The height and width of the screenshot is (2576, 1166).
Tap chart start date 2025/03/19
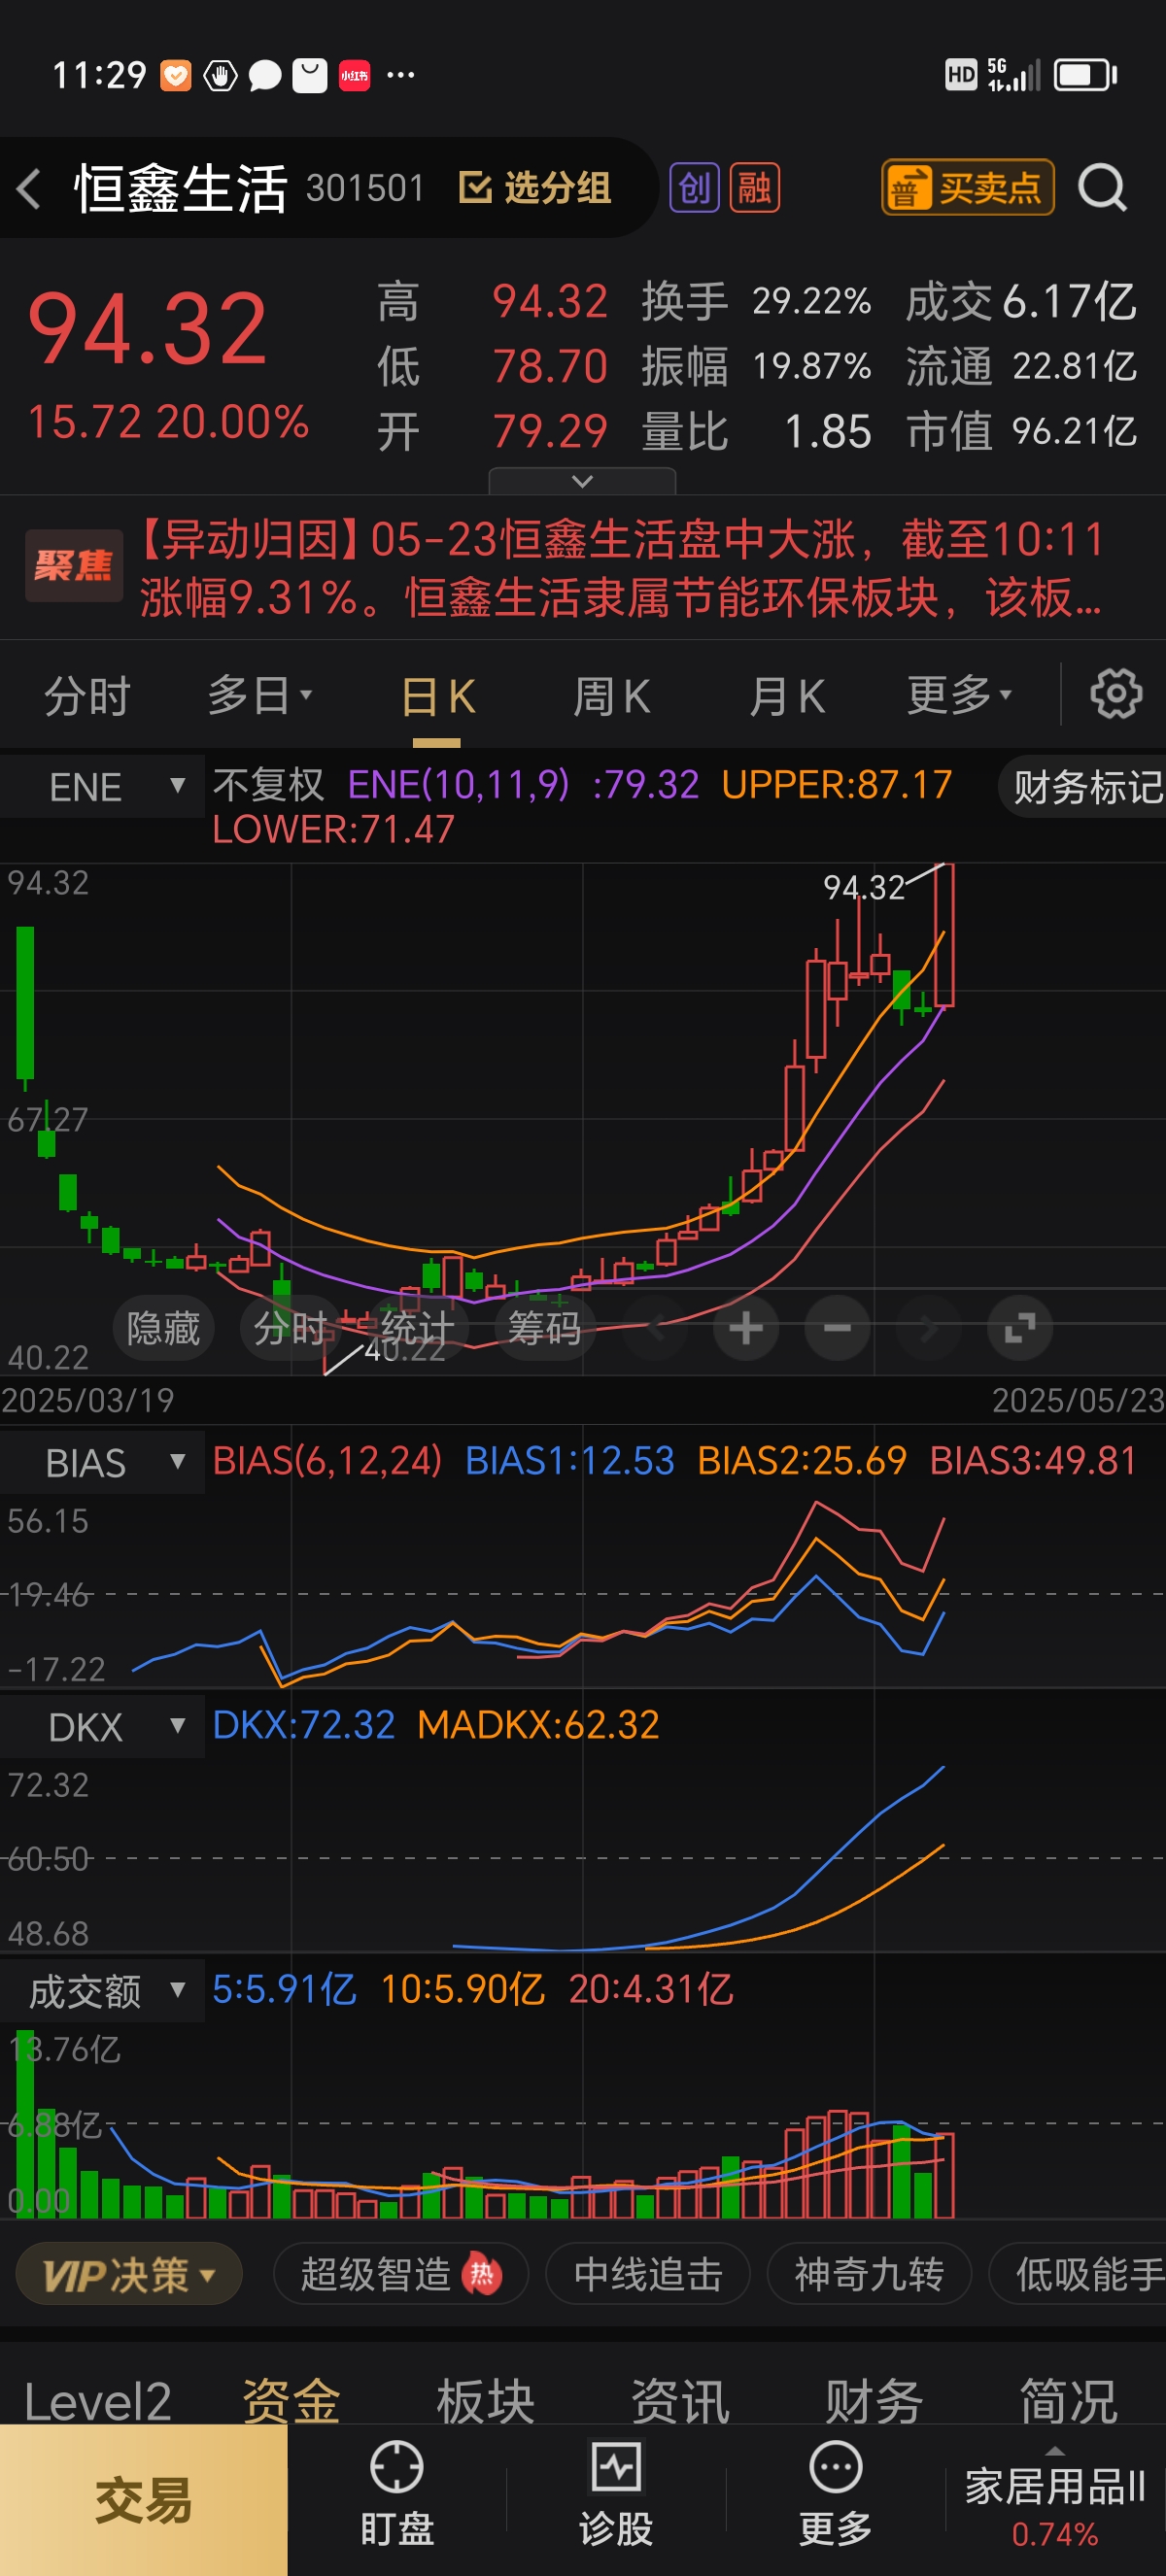click(x=88, y=1400)
